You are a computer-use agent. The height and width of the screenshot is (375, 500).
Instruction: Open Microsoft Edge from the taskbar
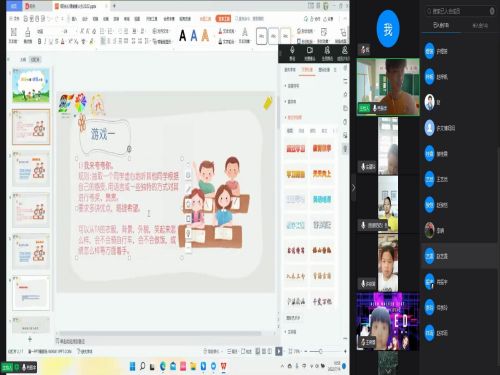tap(163, 366)
